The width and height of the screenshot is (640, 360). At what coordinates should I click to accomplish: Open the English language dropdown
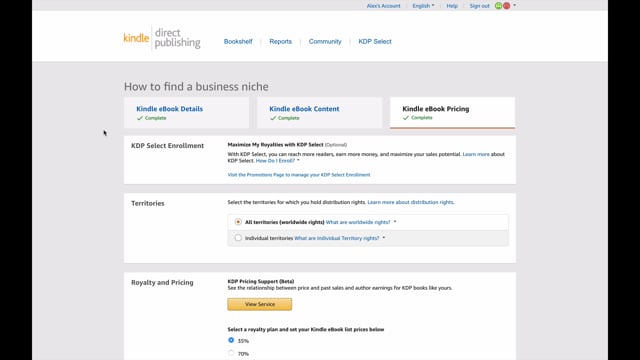pyautogui.click(x=423, y=6)
